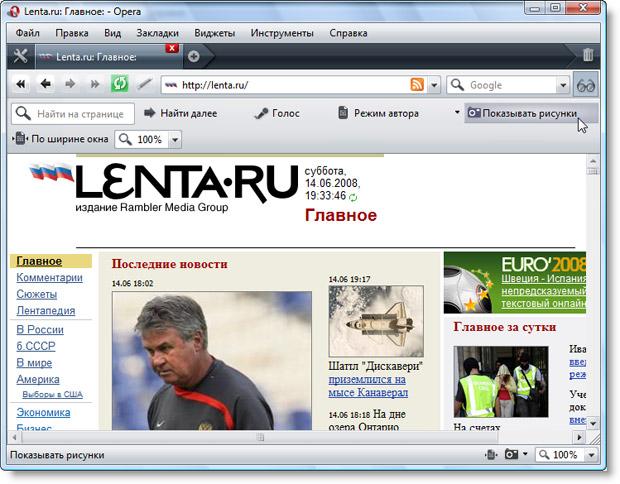Click the status bar camera images icon
The image size is (620, 484).
tap(511, 454)
